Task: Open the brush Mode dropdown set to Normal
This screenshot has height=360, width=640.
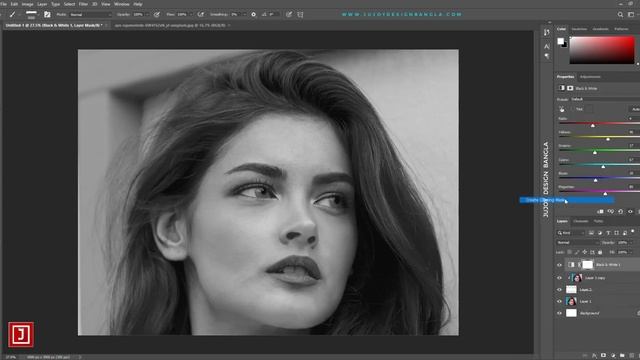Action: point(90,15)
